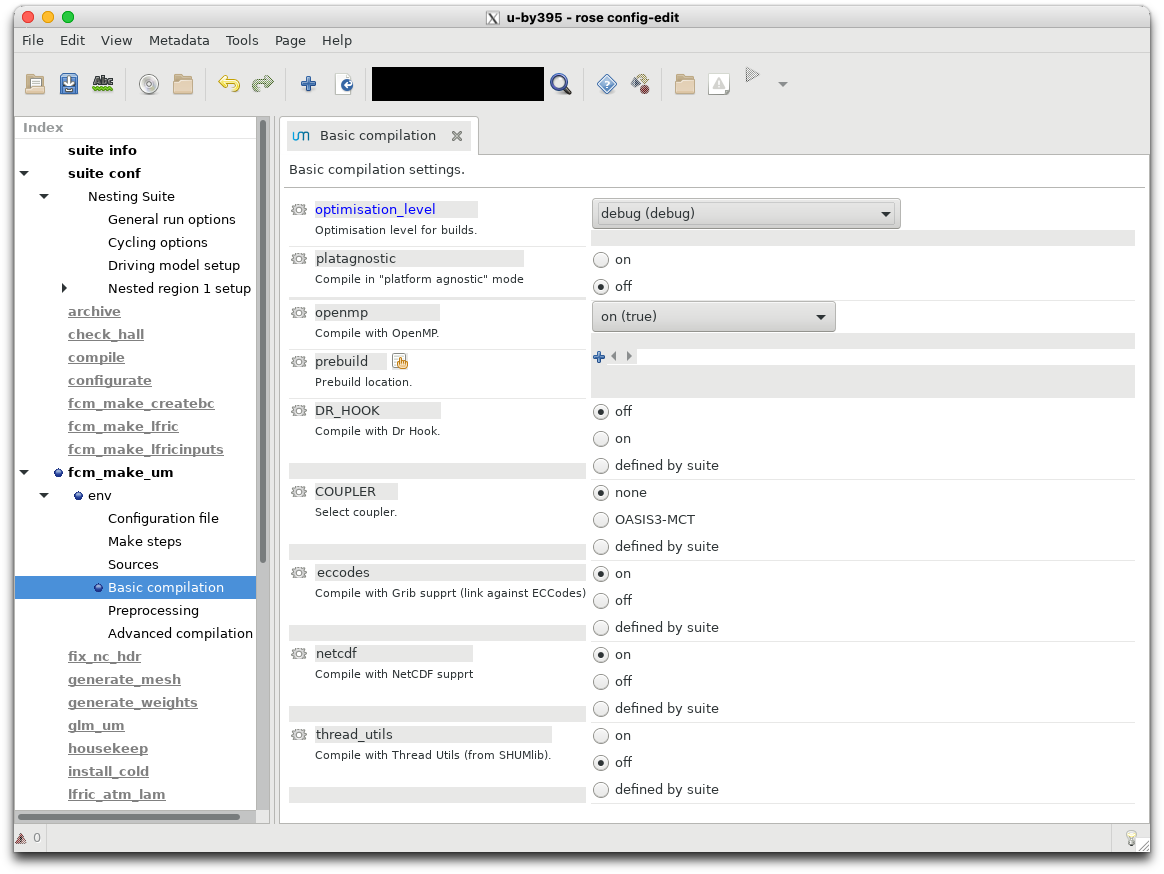Click the spell check Abc icon
1164x874 pixels.
coord(102,85)
